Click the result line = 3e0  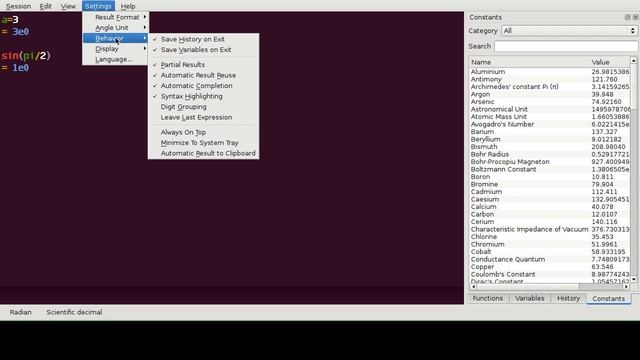(x=15, y=32)
